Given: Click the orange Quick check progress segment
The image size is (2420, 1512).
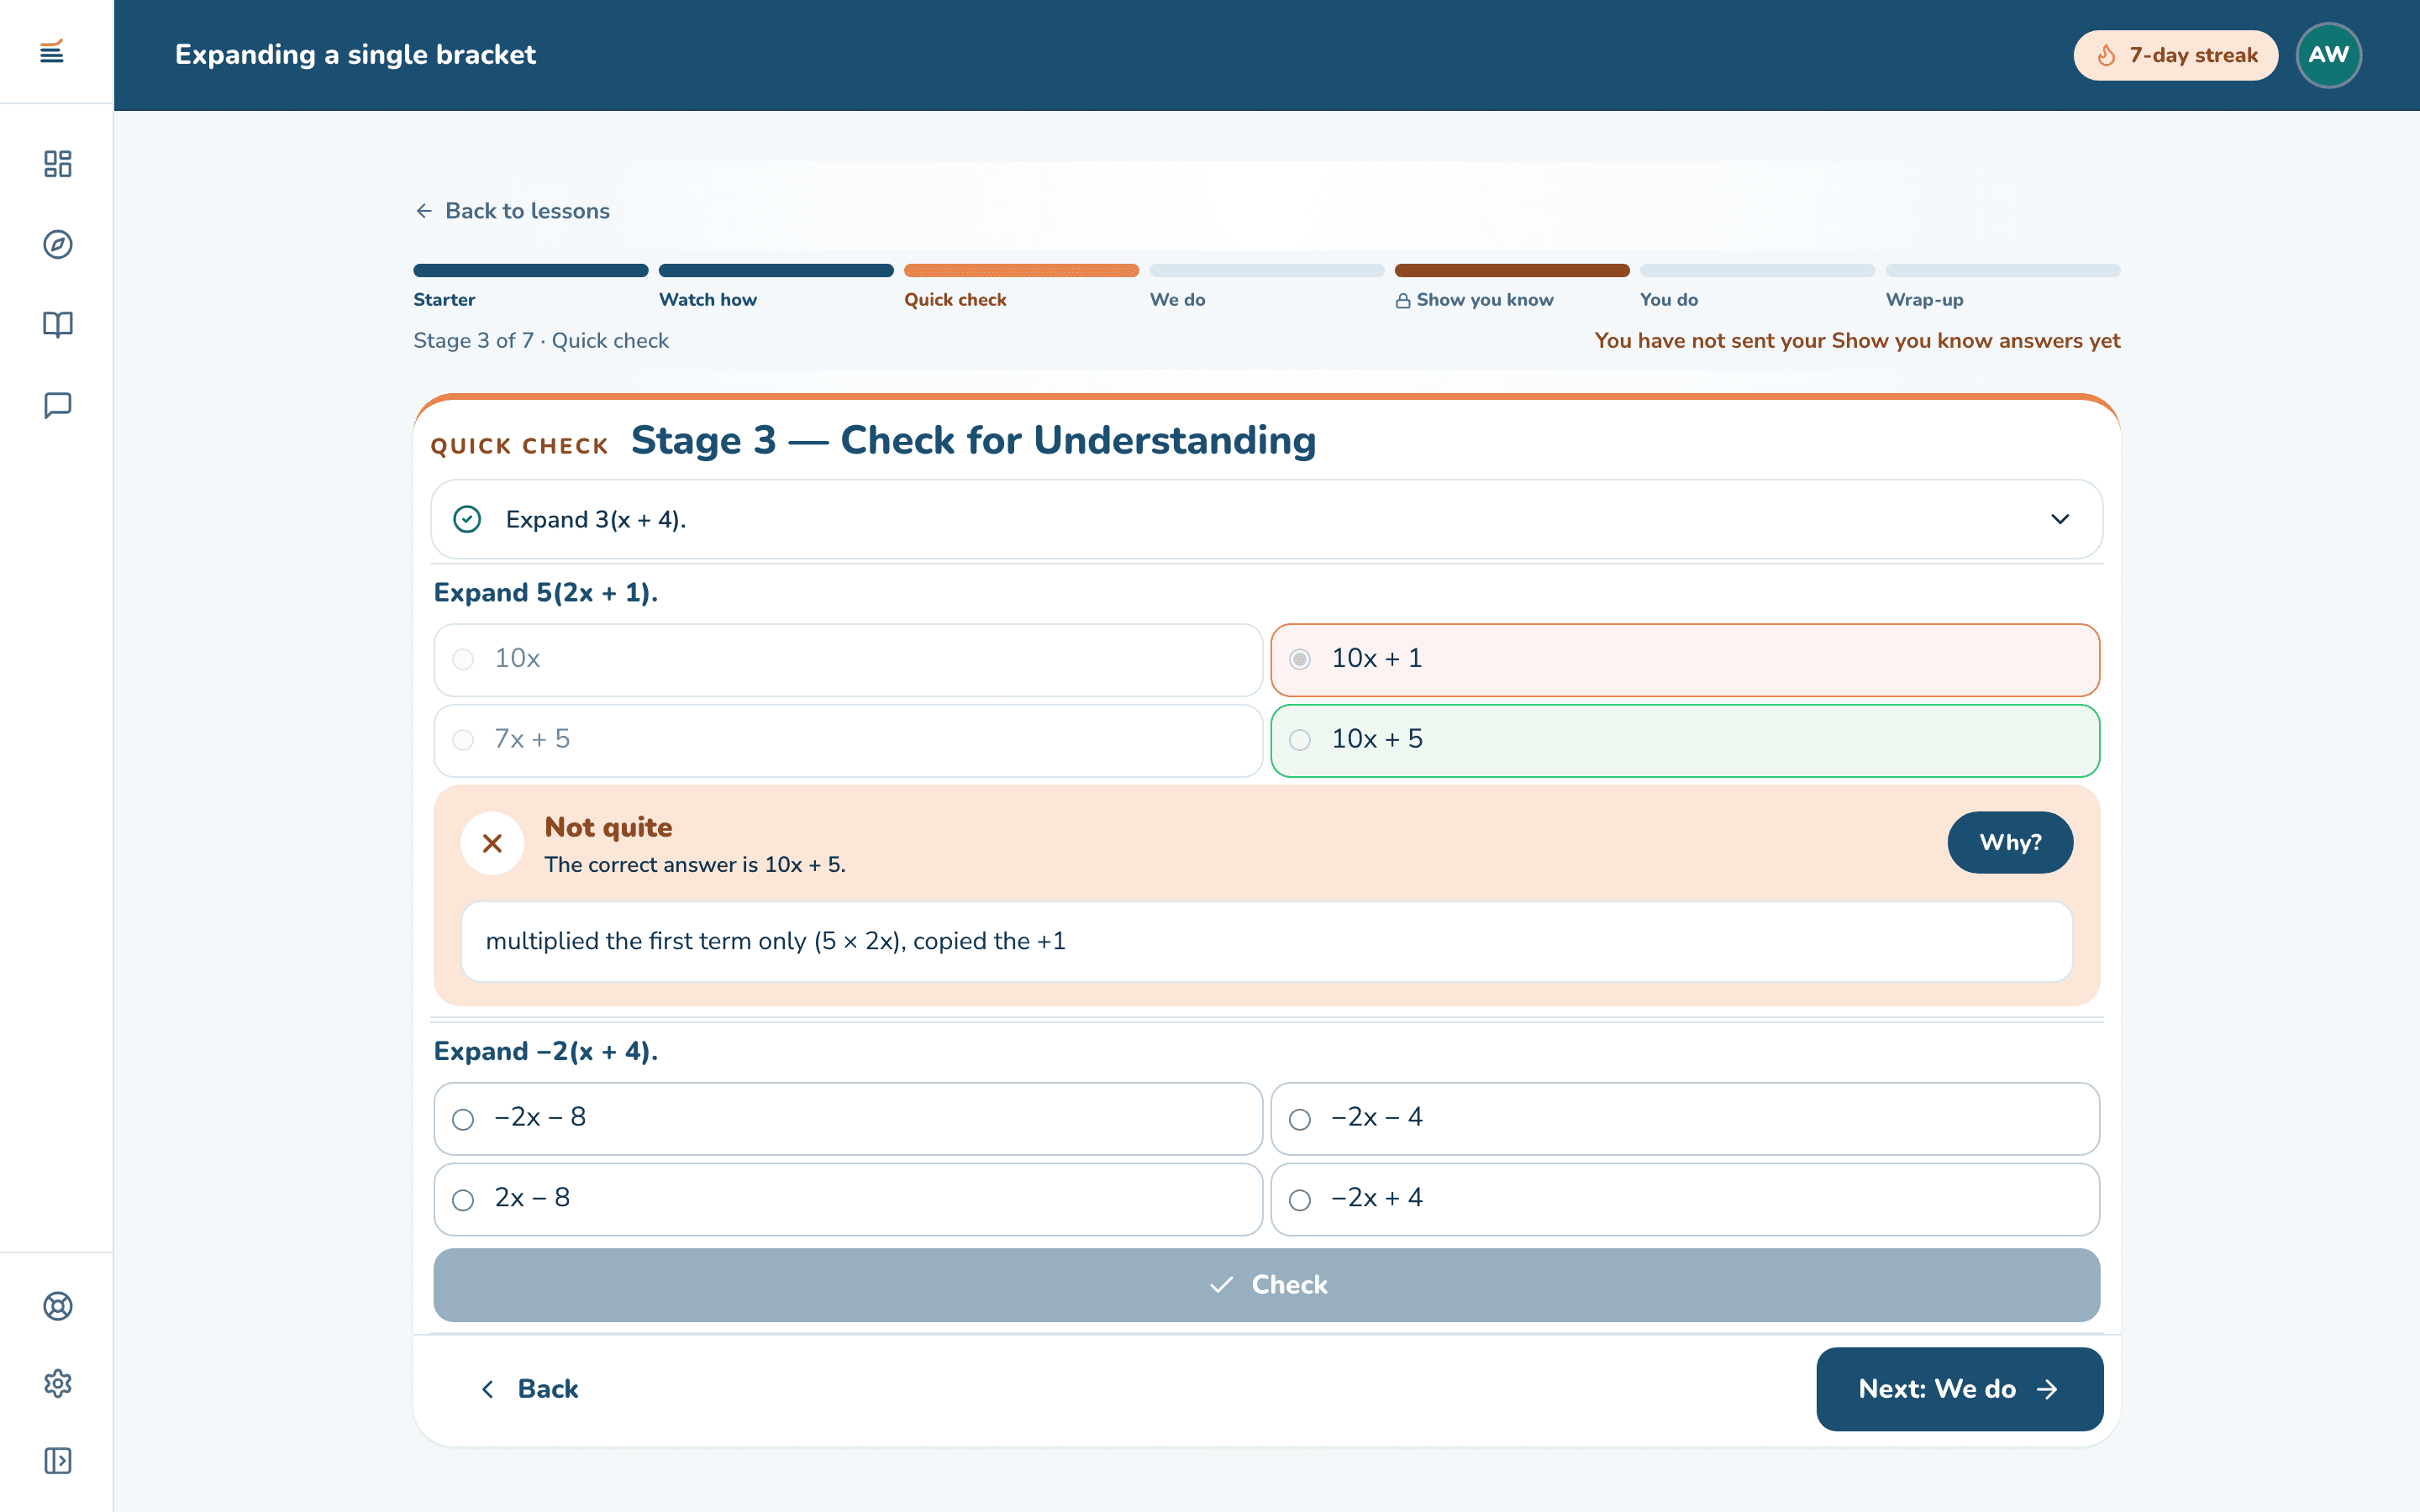Looking at the screenshot, I should [1021, 270].
